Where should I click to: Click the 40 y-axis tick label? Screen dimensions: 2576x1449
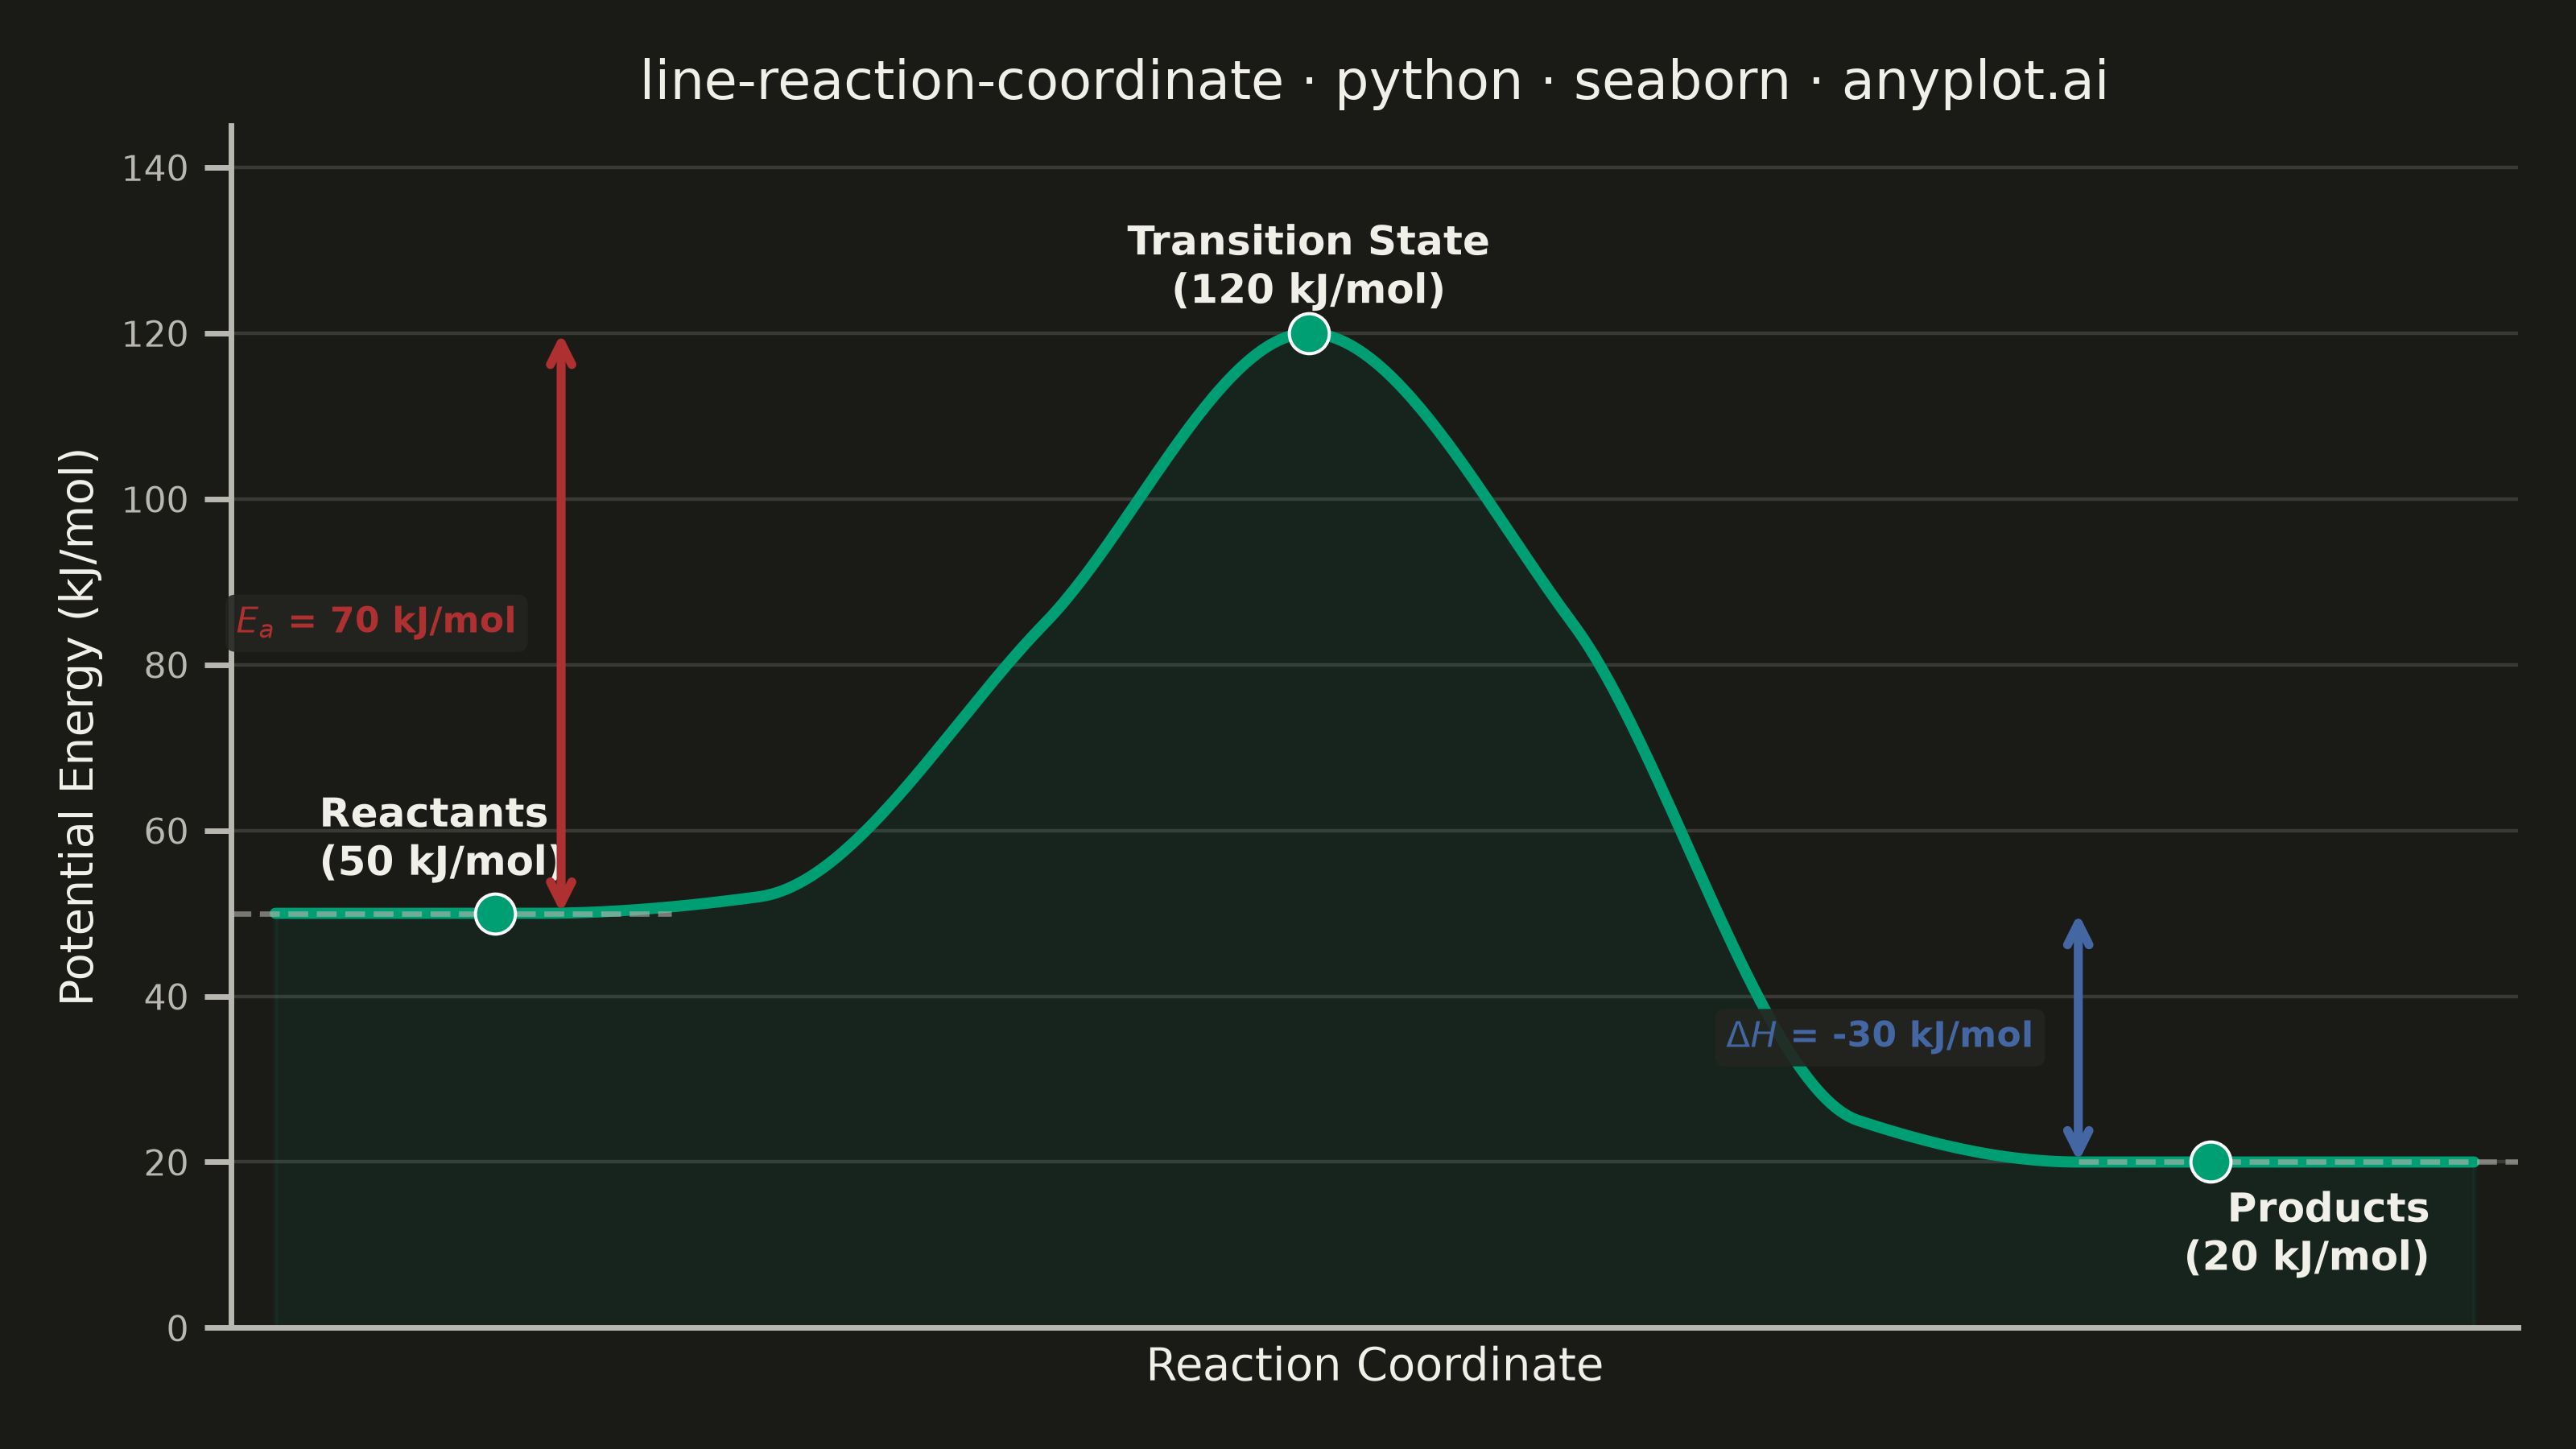(166, 998)
